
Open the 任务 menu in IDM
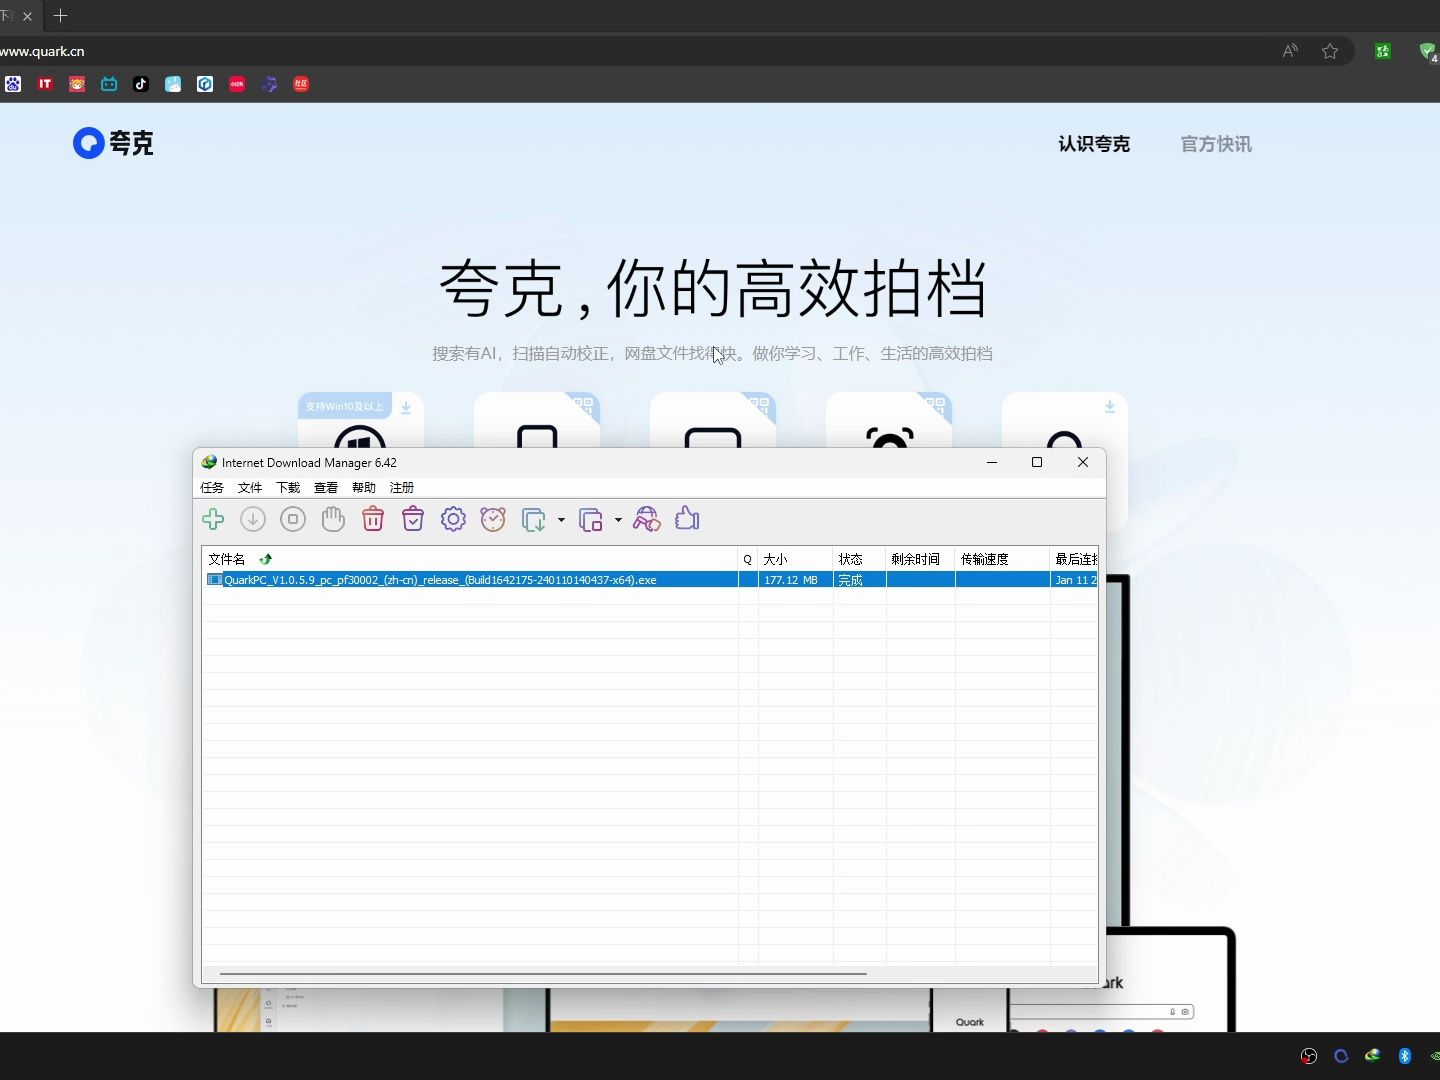(212, 487)
